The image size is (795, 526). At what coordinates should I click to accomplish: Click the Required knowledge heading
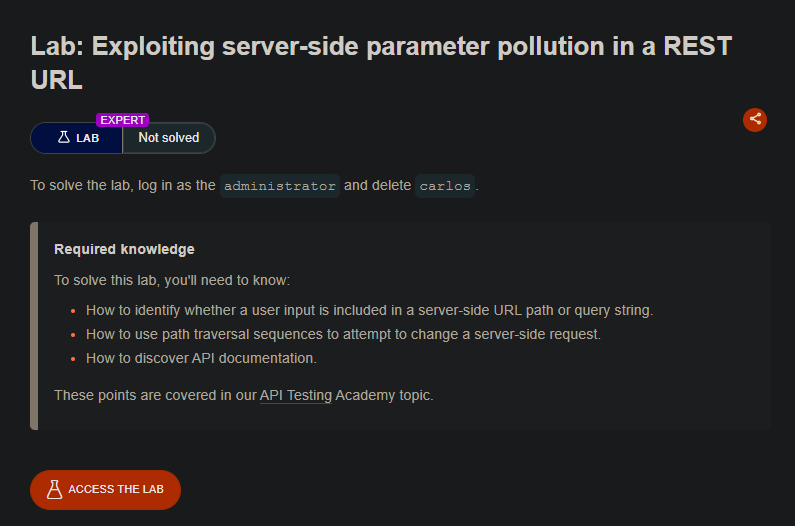124,249
